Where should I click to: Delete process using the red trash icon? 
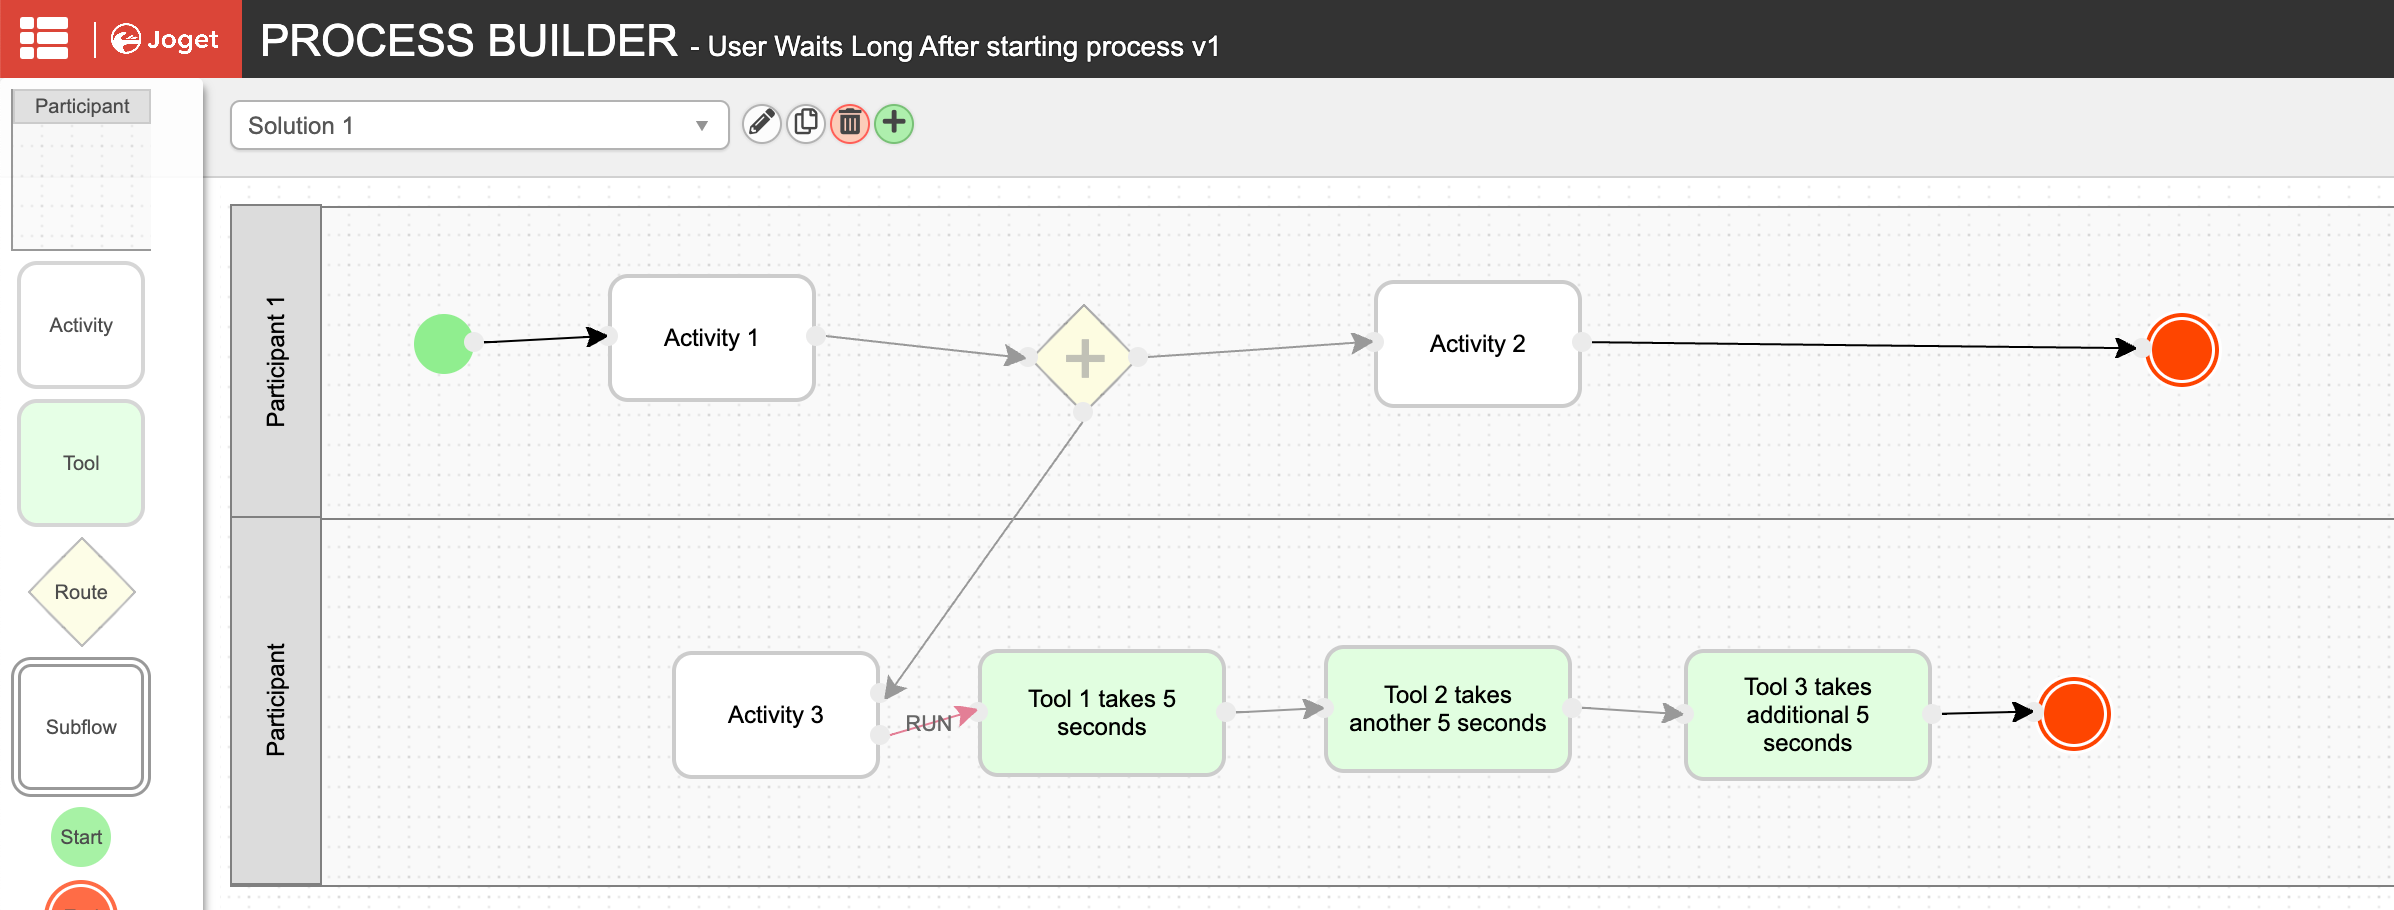pos(850,124)
